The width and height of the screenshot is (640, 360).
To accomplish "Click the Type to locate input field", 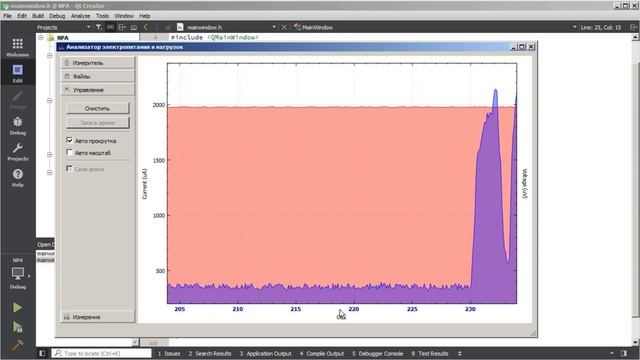I will tap(102, 353).
